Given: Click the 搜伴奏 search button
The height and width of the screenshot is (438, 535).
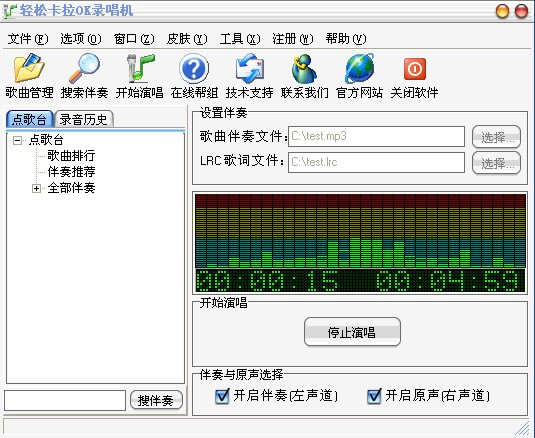Looking at the screenshot, I should click(x=156, y=400).
